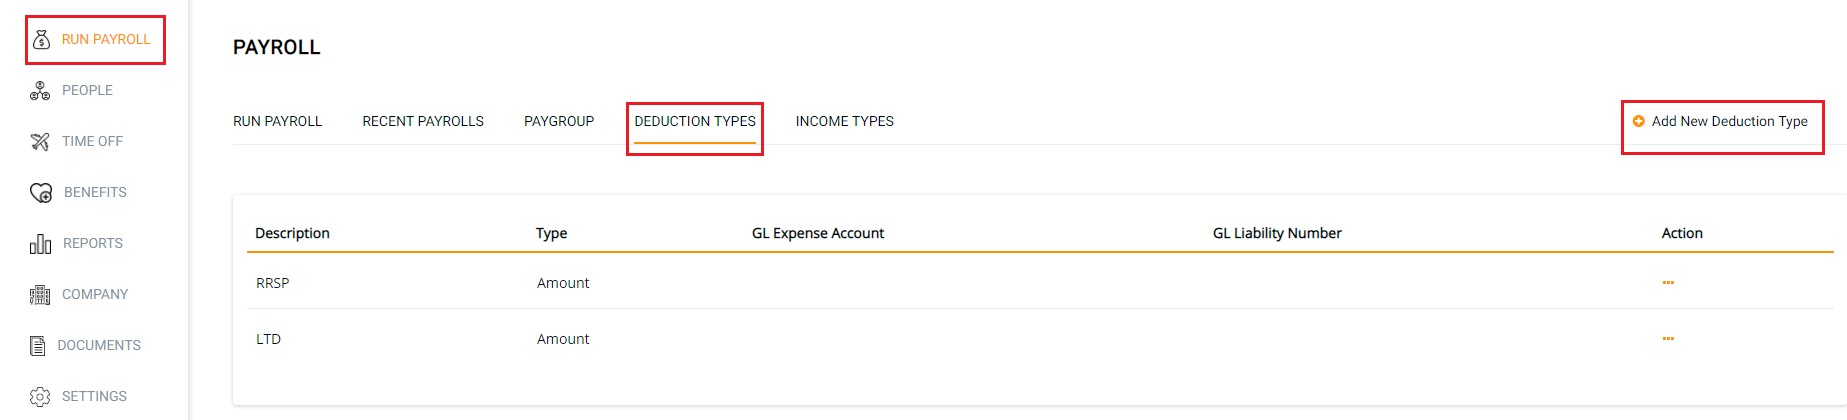The image size is (1847, 420).
Task: Click the Settings gear icon
Action: (40, 397)
